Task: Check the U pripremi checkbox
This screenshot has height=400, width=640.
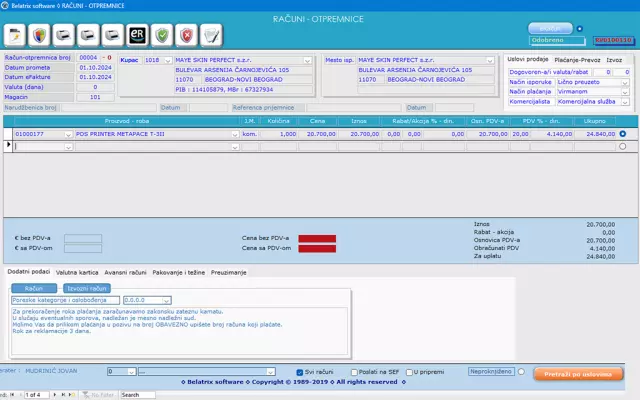Action: tap(409, 371)
